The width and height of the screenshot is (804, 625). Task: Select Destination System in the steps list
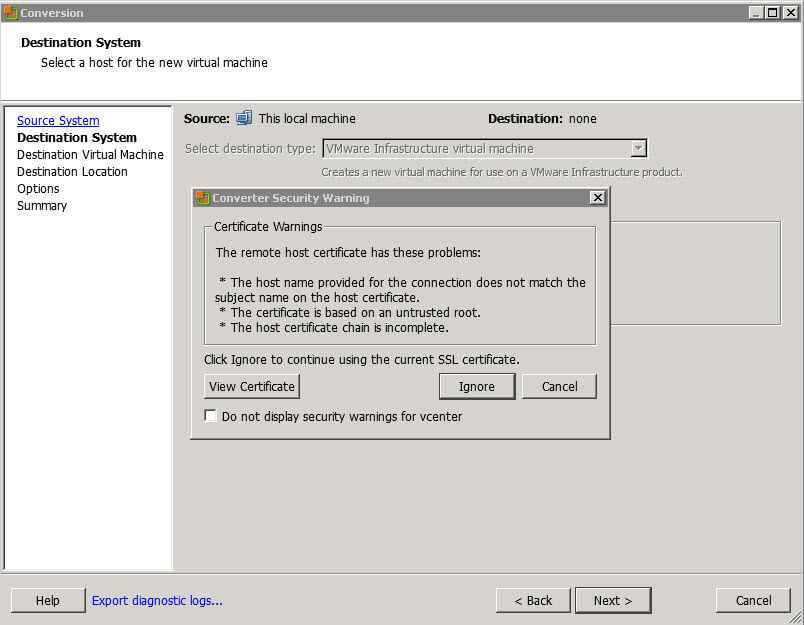point(77,138)
